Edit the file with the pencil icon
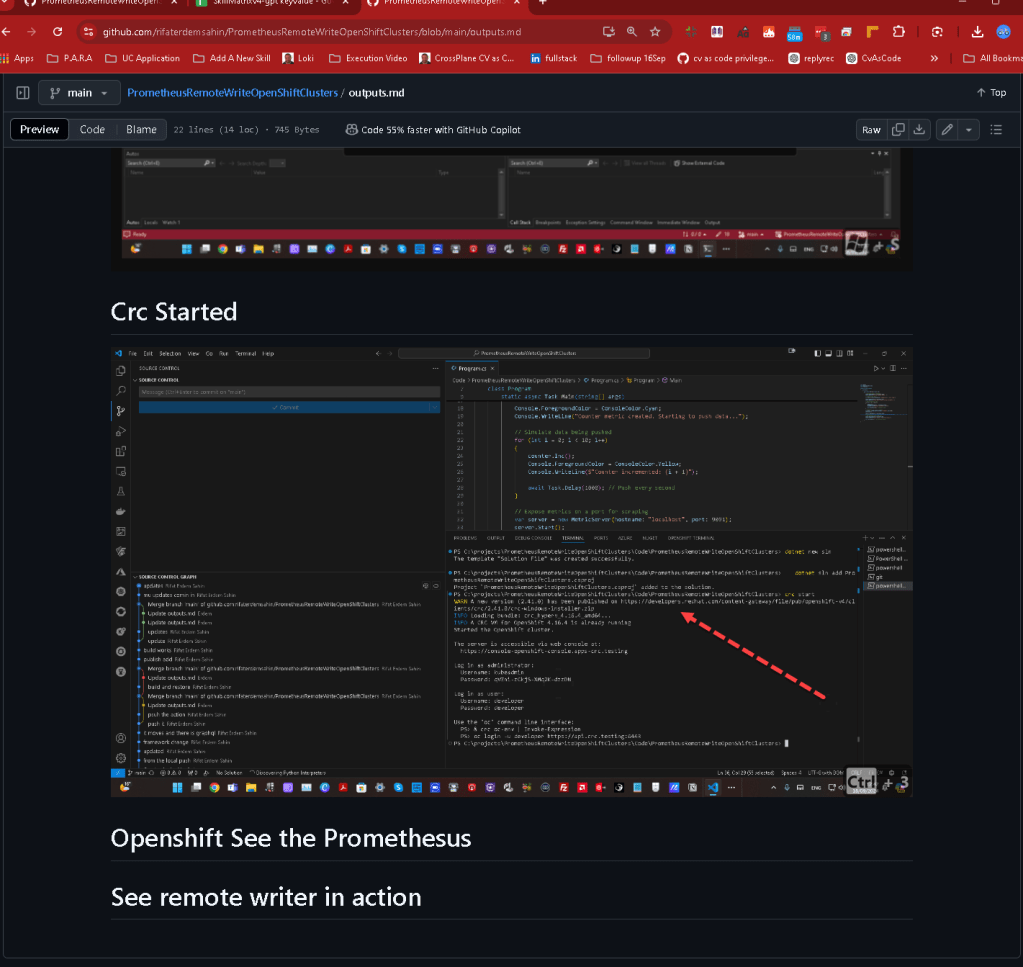 (x=947, y=130)
